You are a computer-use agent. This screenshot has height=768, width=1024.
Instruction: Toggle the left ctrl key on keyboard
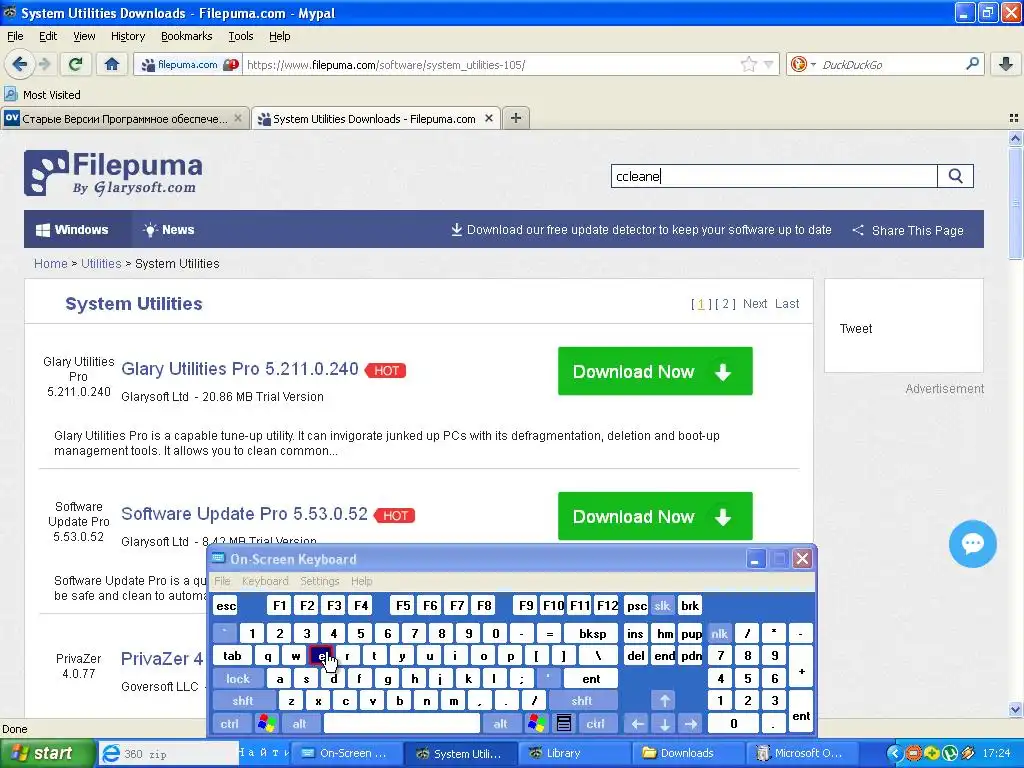tap(230, 724)
